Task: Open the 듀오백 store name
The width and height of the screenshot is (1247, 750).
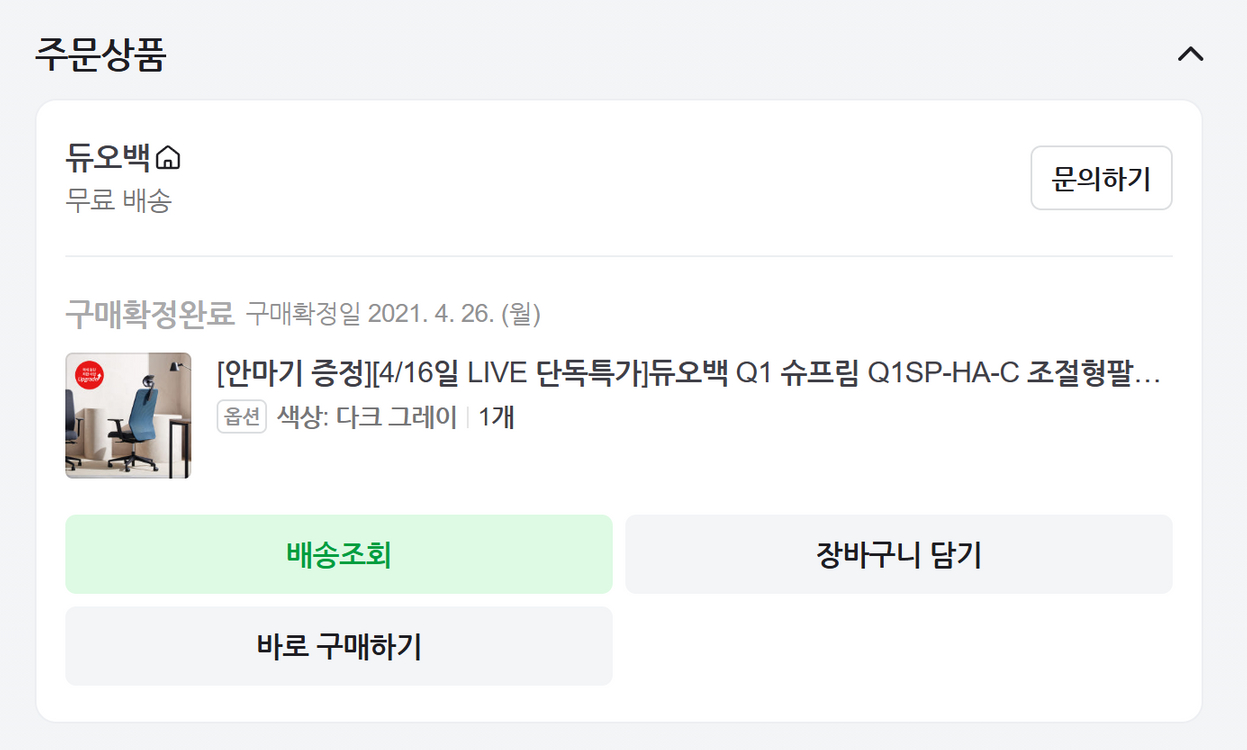Action: (108, 157)
